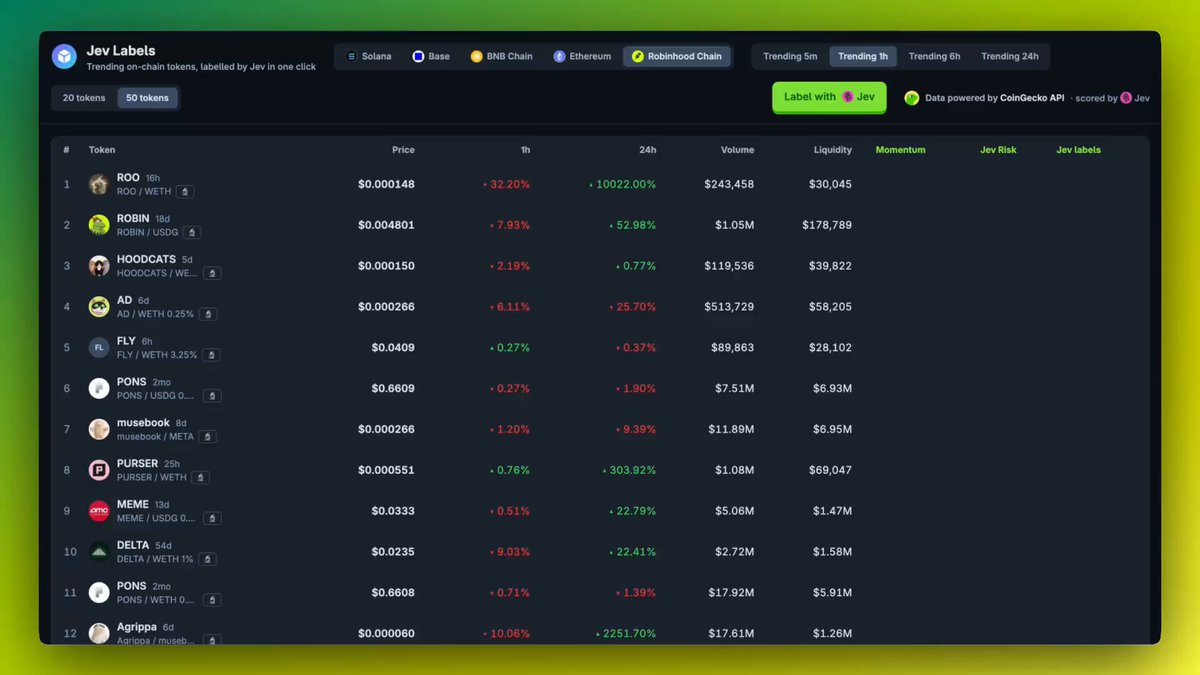Screen dimensions: 1200x675
Task: Open the CoinGecko API link
Action: (x=1032, y=98)
